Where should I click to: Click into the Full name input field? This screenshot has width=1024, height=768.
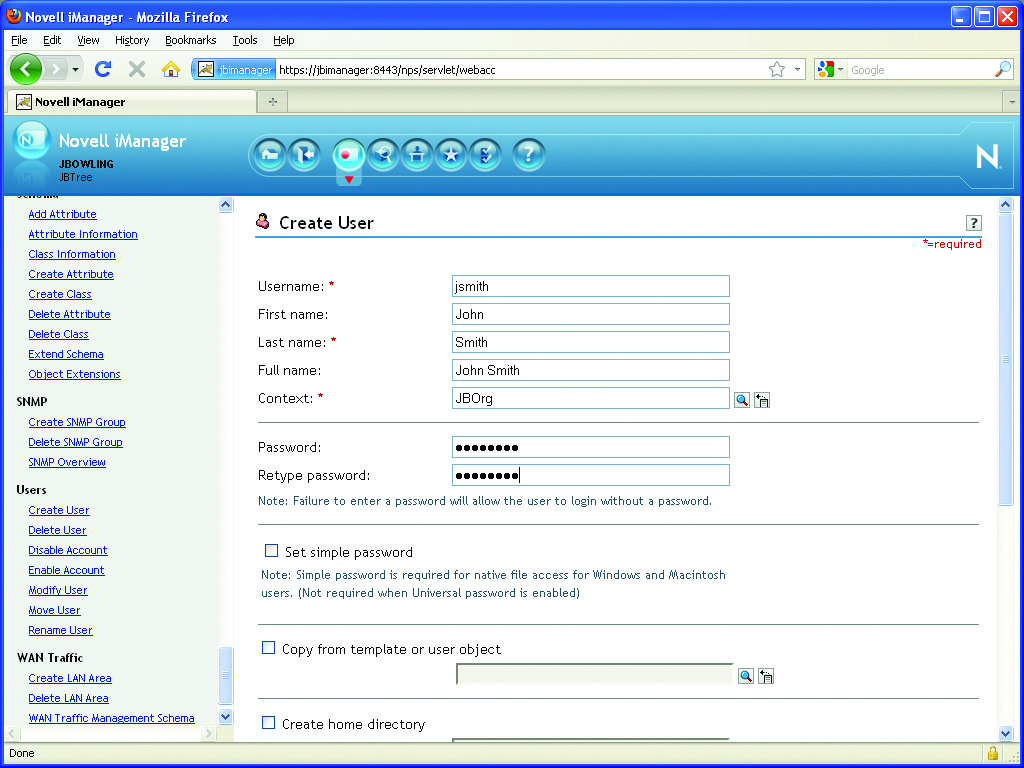(590, 370)
